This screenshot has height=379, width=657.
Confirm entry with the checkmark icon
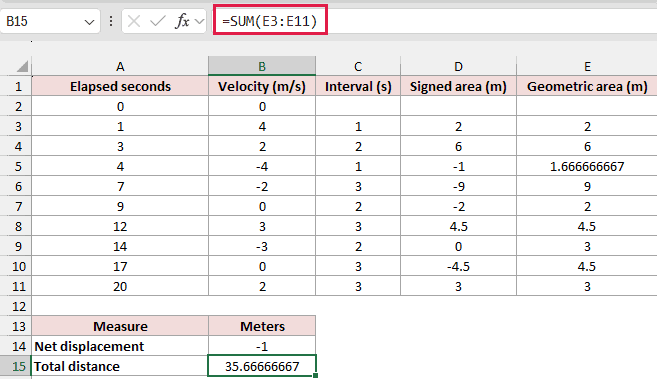[x=158, y=21]
